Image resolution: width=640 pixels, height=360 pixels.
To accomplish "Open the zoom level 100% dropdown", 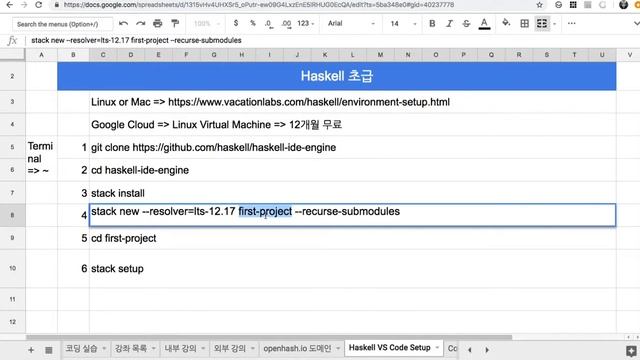I will tap(207, 24).
